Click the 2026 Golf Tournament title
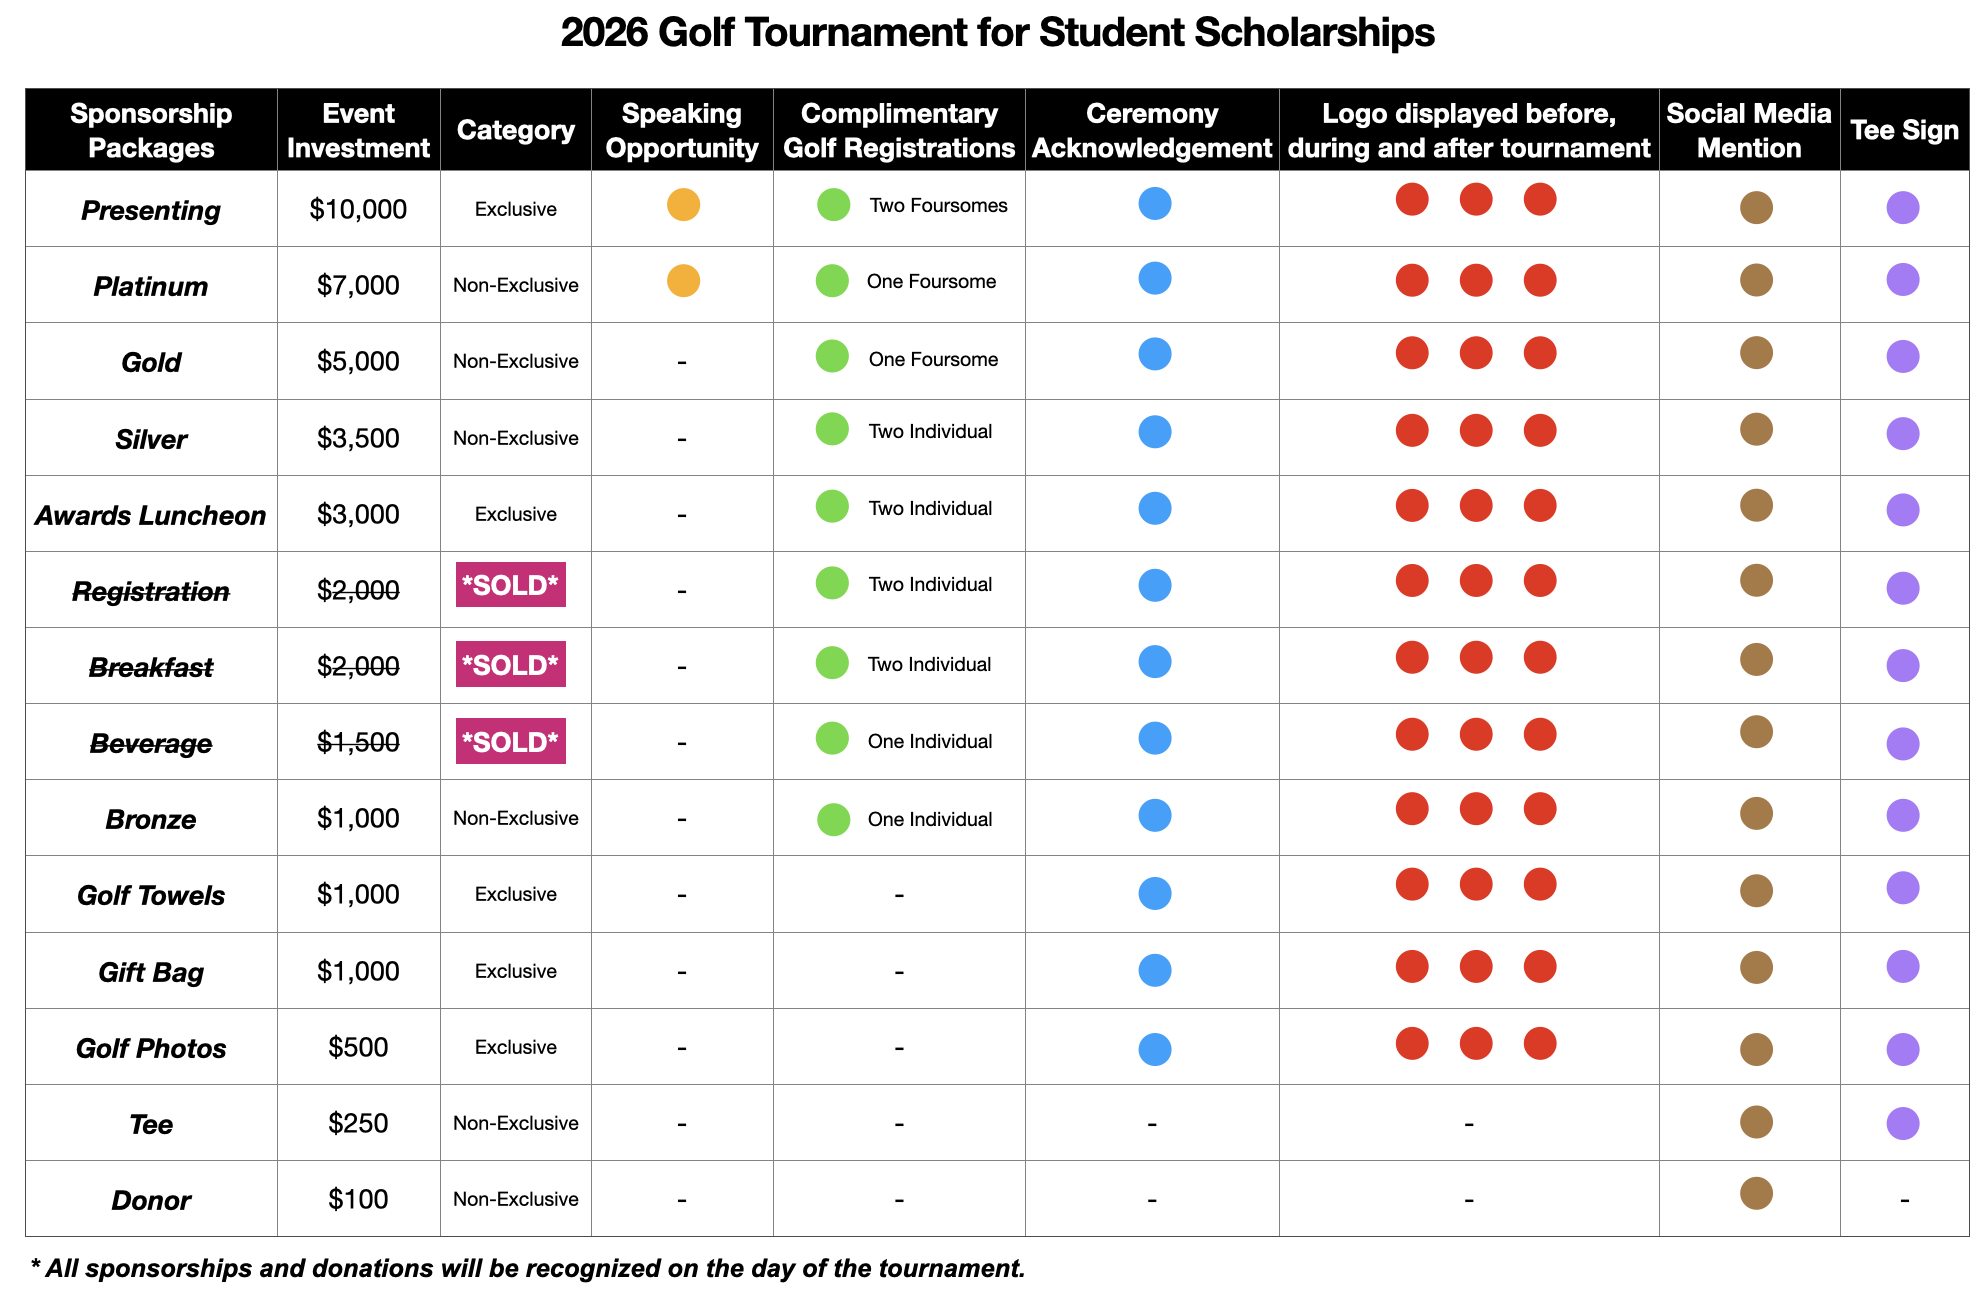The image size is (1988, 1300). [997, 33]
